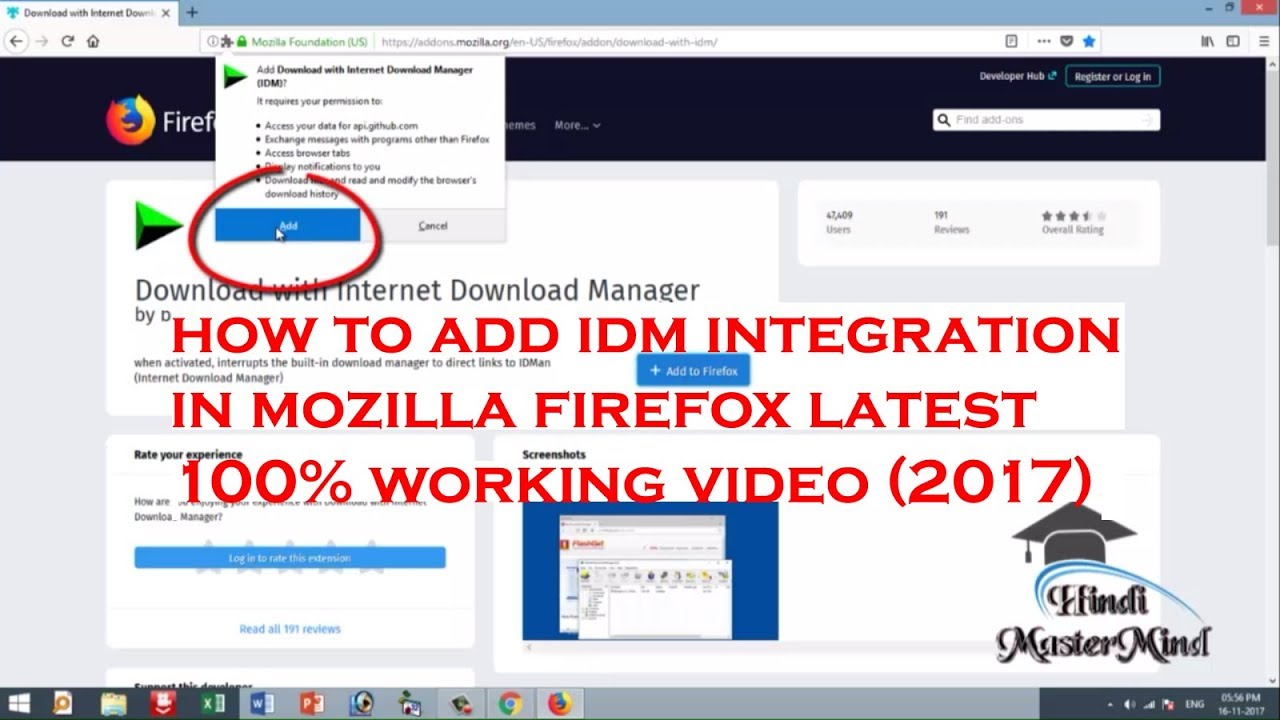Click Log in to rate this extension

[x=290, y=558]
